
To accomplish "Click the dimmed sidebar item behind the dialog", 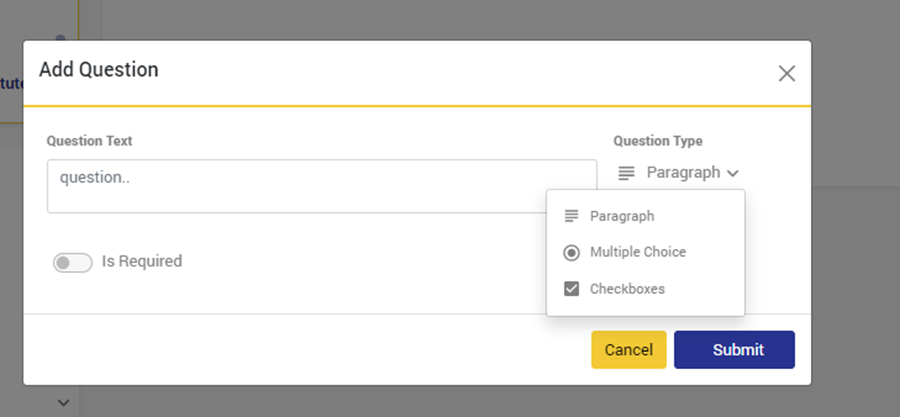I will [x=12, y=84].
